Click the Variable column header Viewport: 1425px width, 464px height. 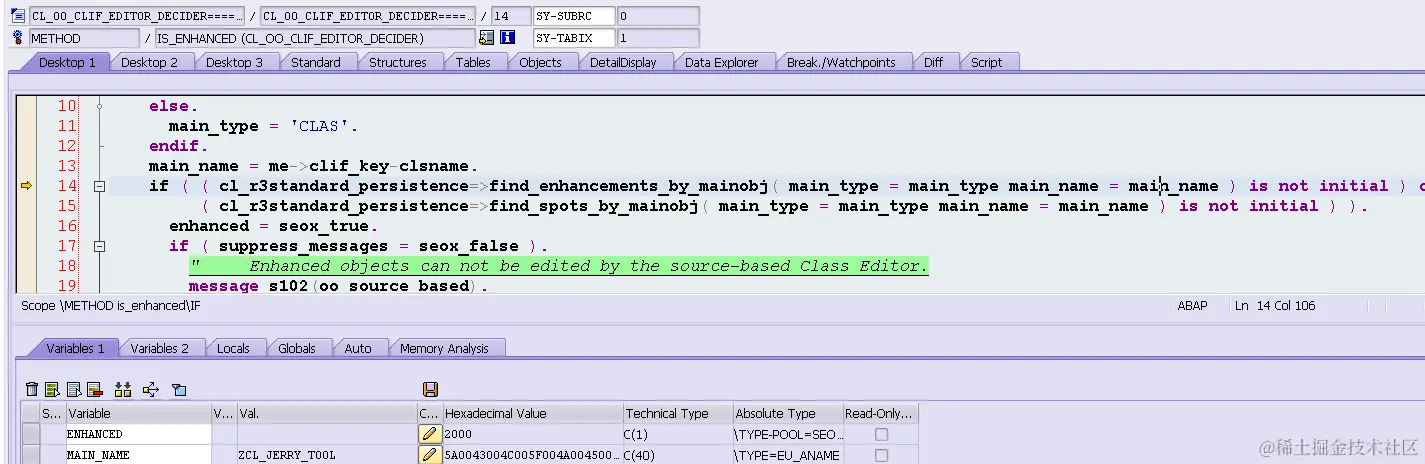coord(139,413)
